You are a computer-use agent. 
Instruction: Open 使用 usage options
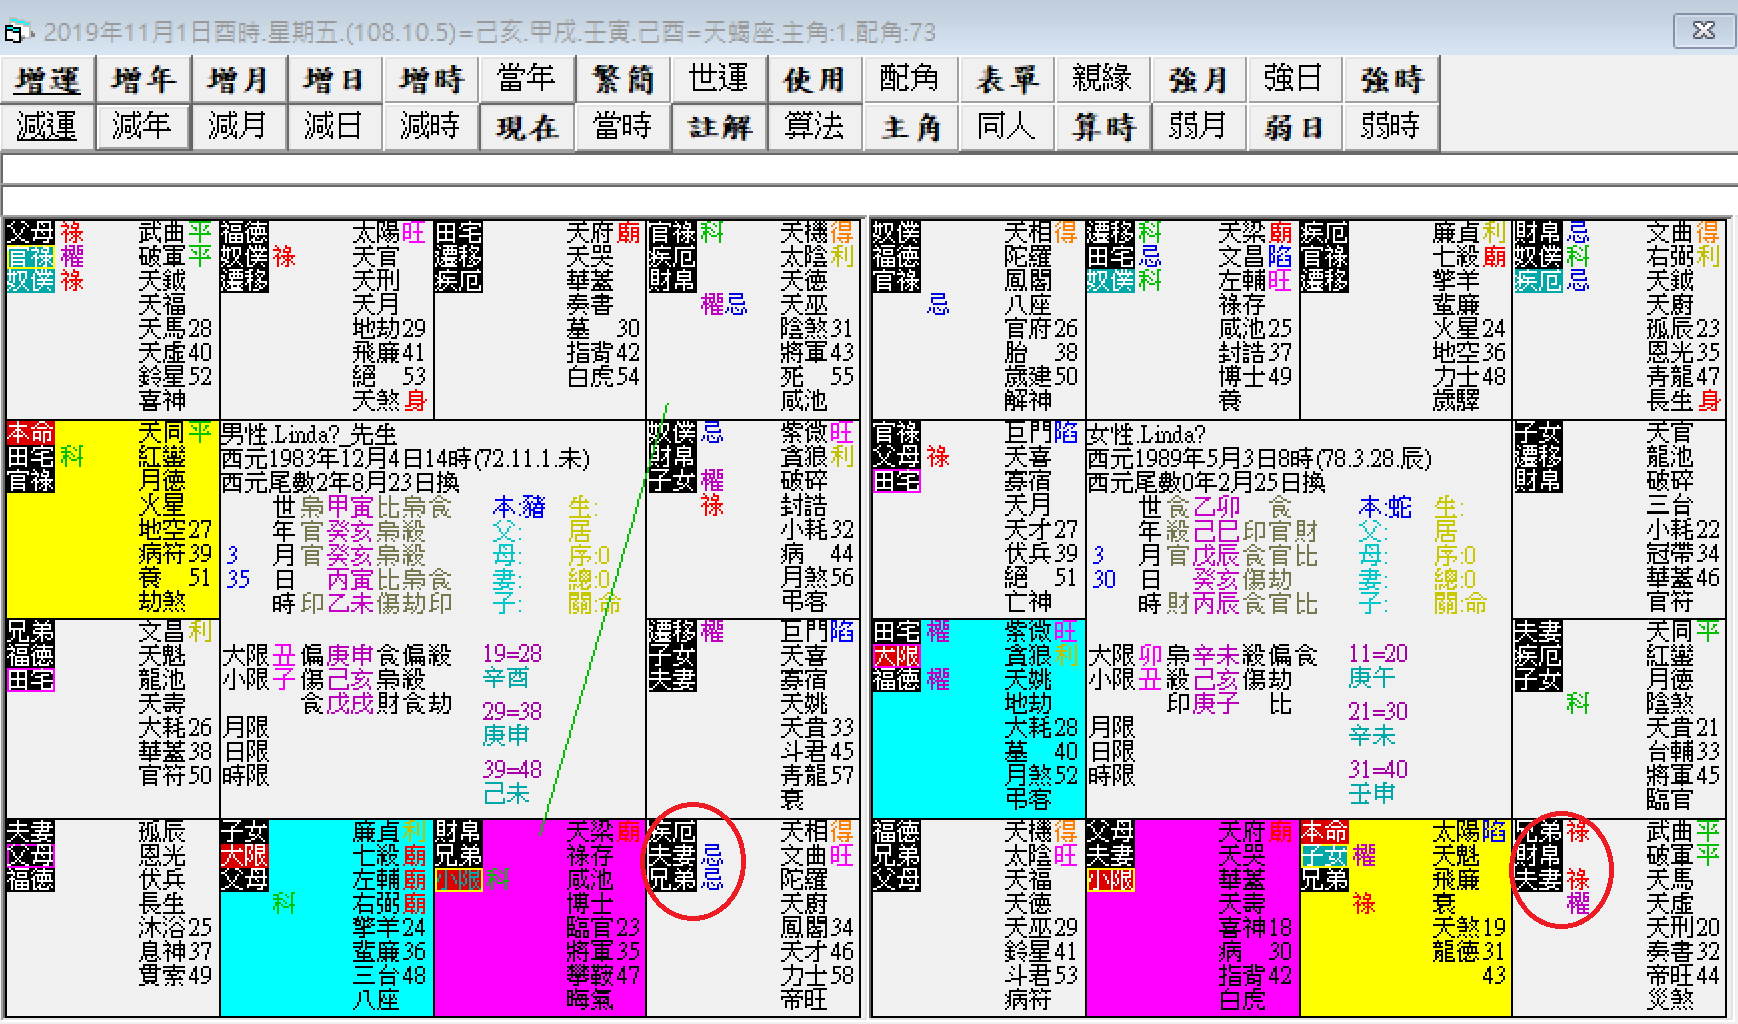815,80
